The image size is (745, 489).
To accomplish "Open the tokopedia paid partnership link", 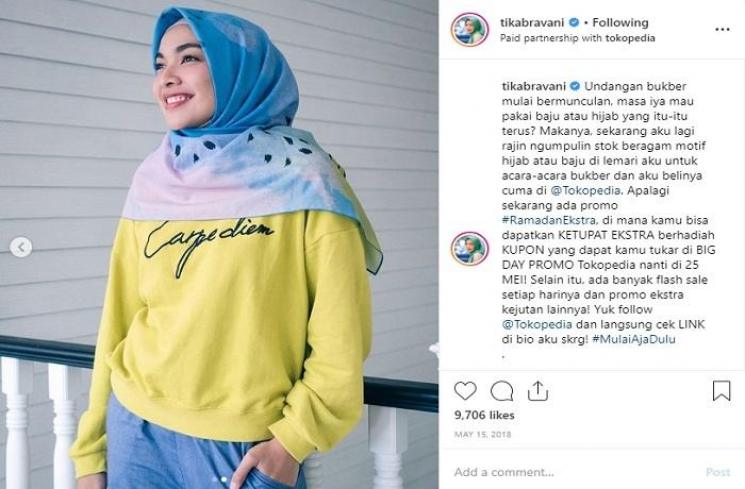I will pos(630,38).
